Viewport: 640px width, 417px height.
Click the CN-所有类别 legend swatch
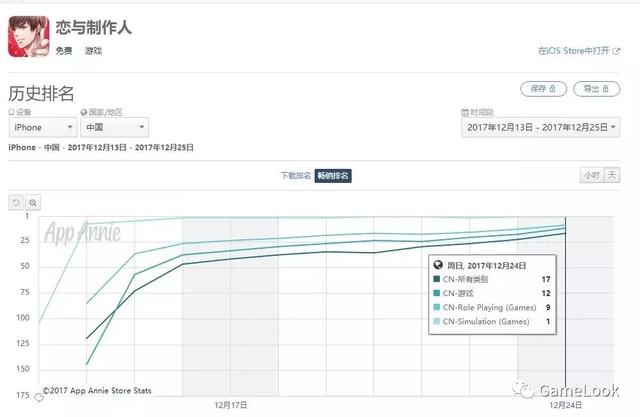[x=436, y=279]
